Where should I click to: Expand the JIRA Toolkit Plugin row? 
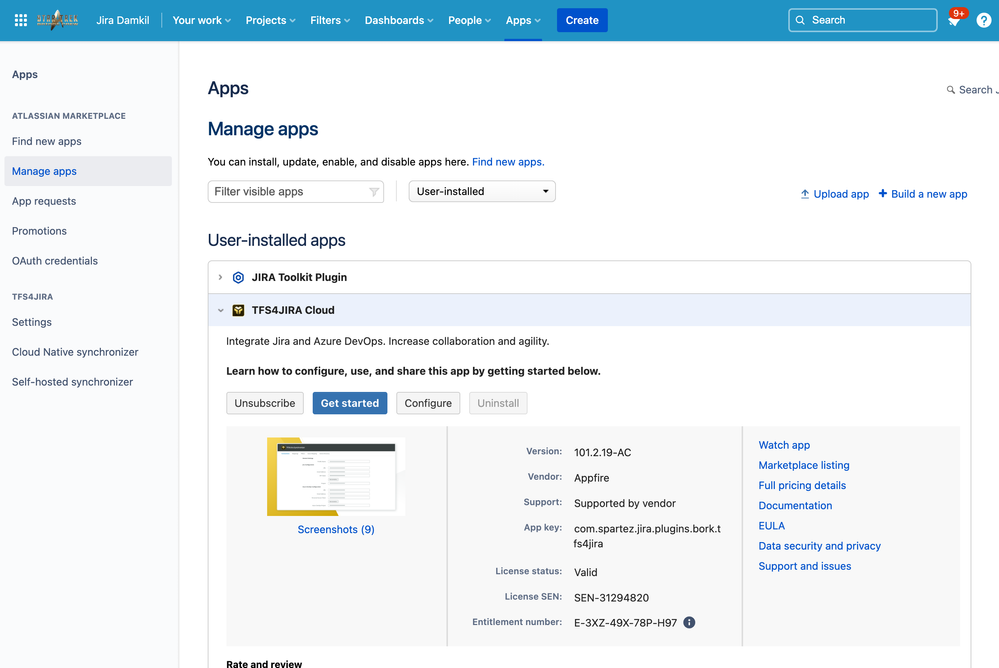220,277
